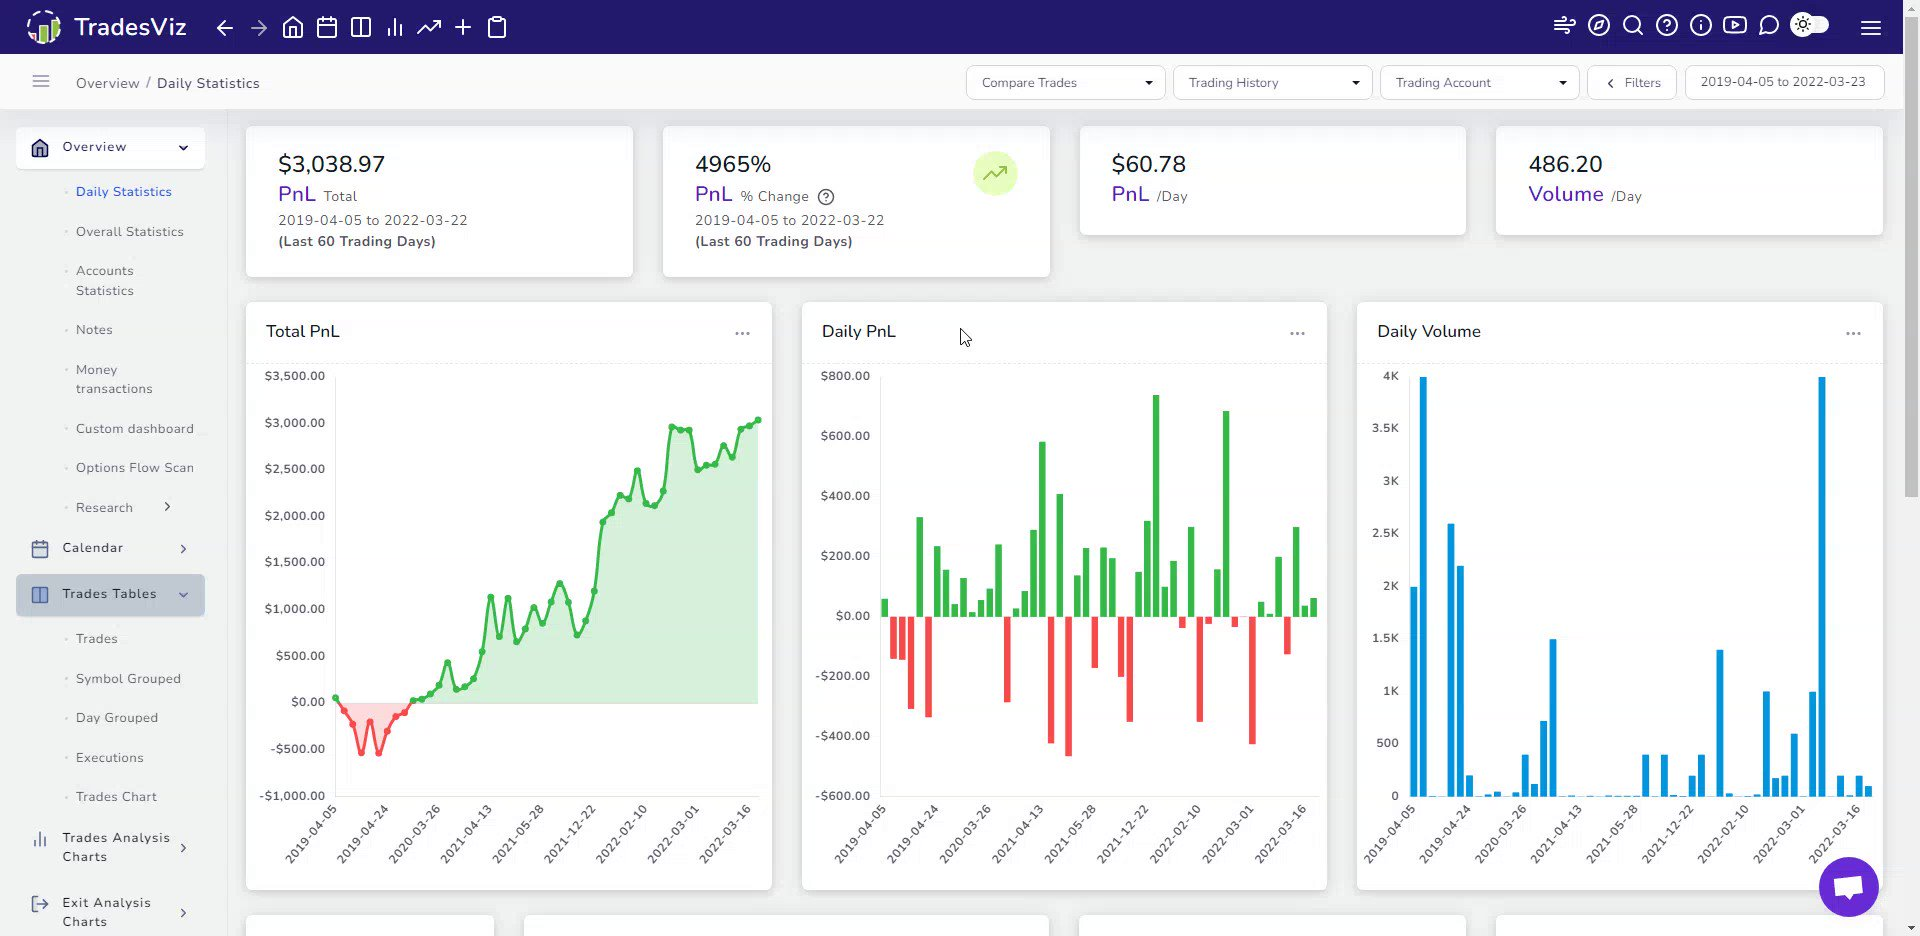The height and width of the screenshot is (936, 1920).
Task: Expand the Calendar sidebar section
Action: pyautogui.click(x=110, y=548)
